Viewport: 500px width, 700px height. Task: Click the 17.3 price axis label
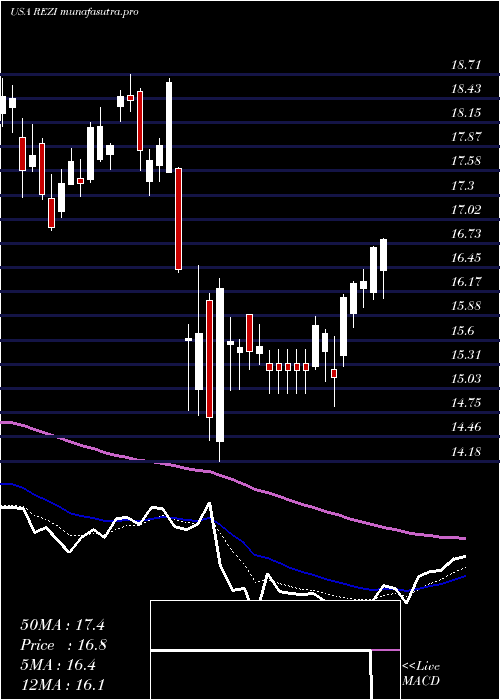click(x=462, y=186)
